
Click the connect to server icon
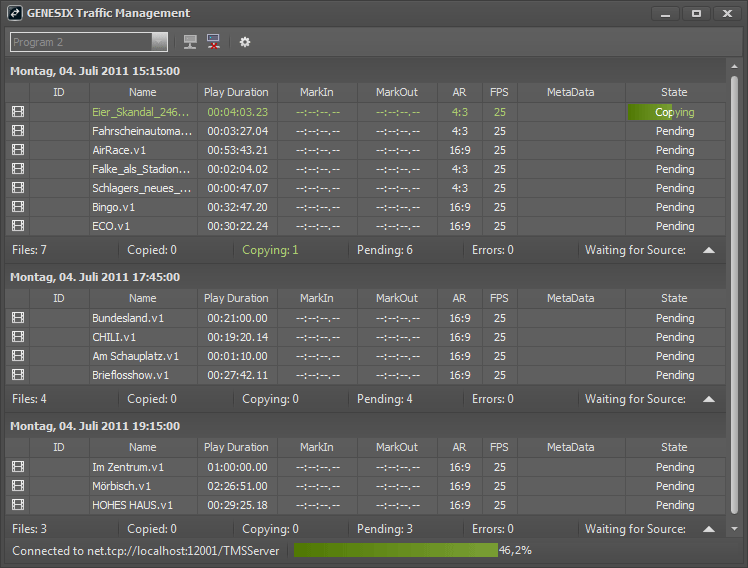190,42
